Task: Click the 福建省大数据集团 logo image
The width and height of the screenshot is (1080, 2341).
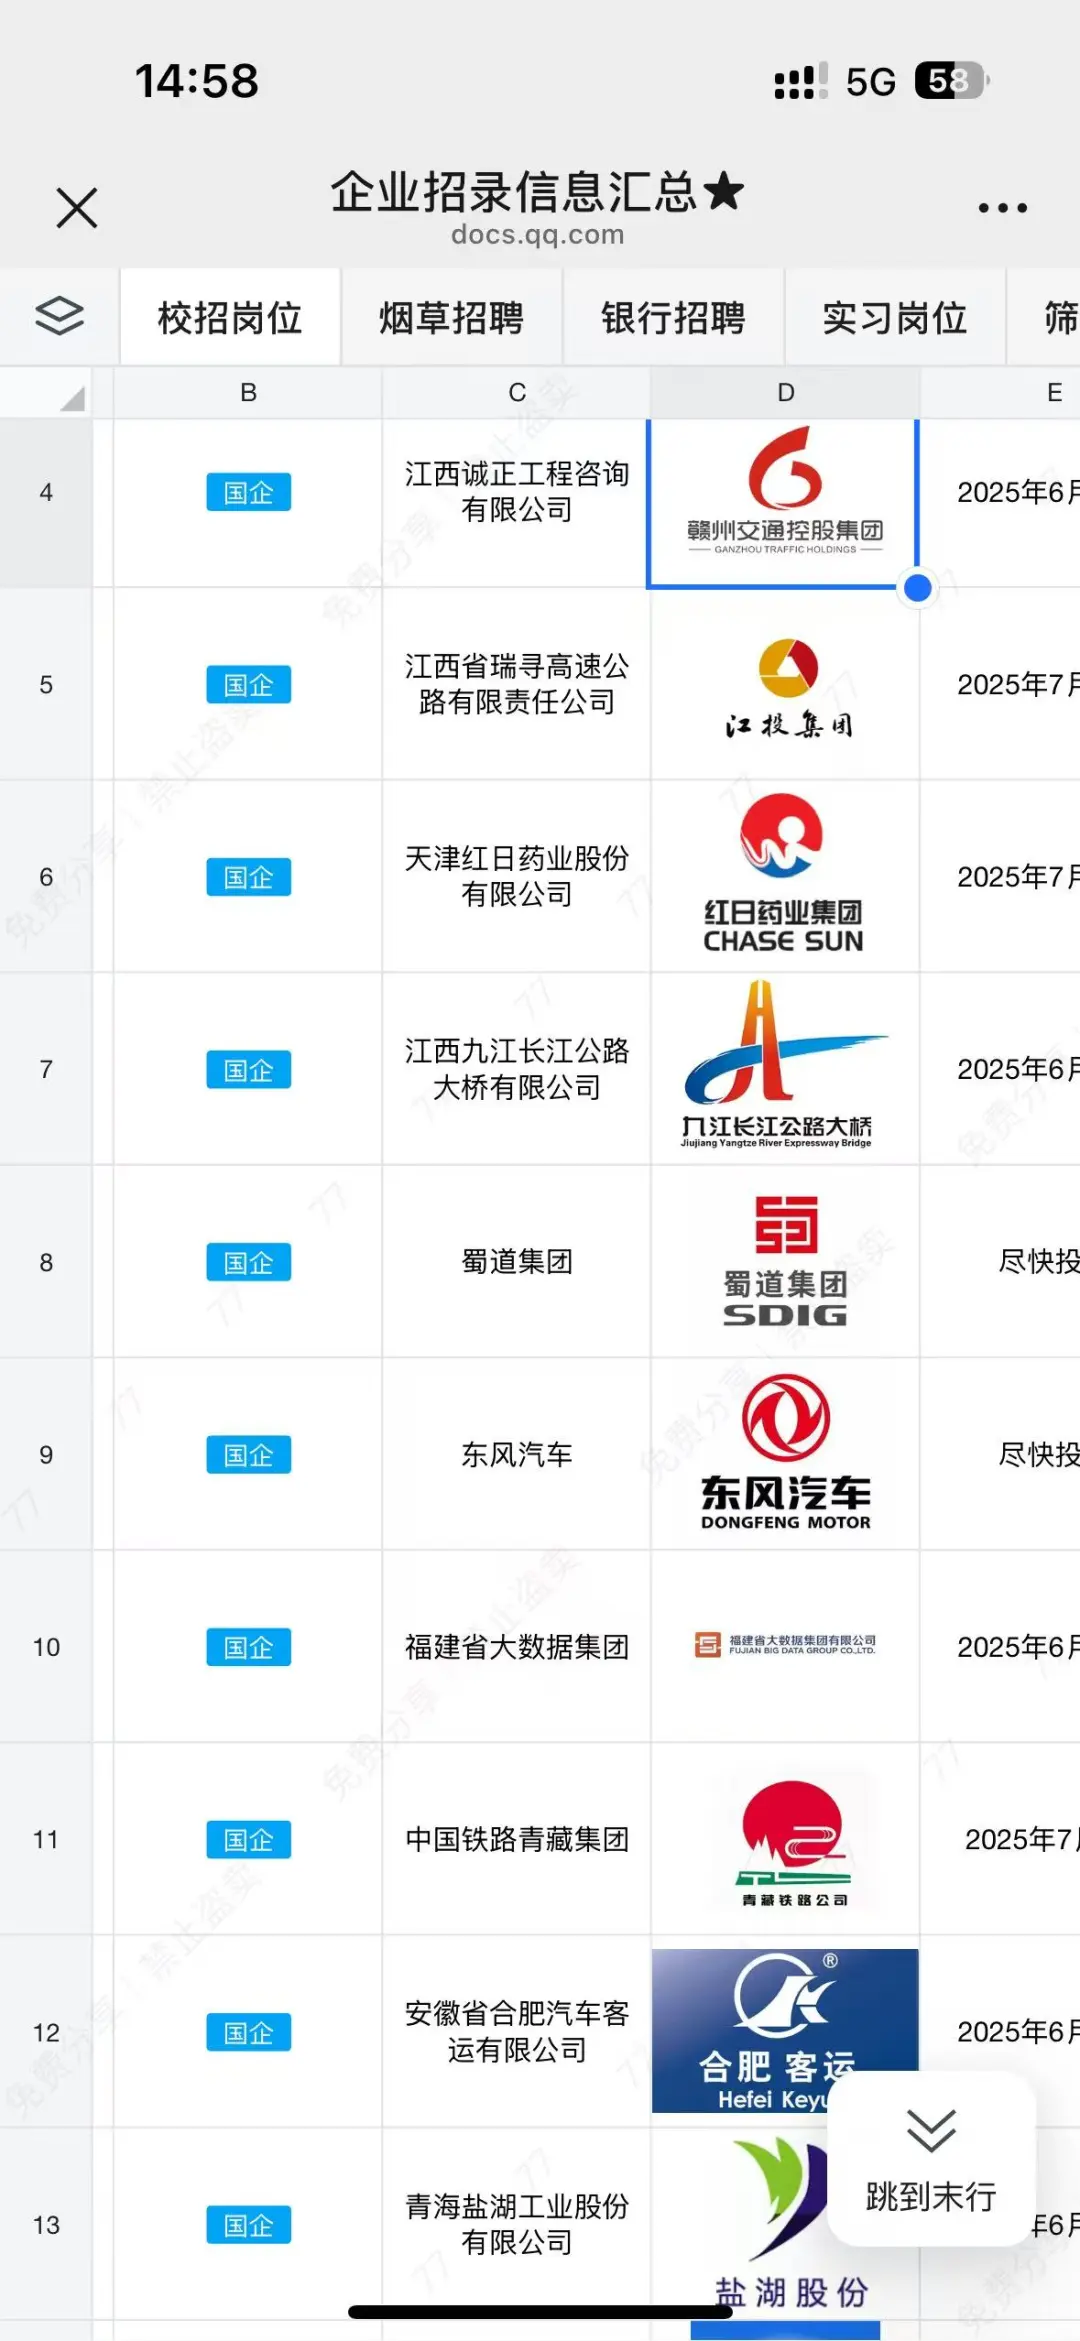Action: click(x=785, y=1644)
